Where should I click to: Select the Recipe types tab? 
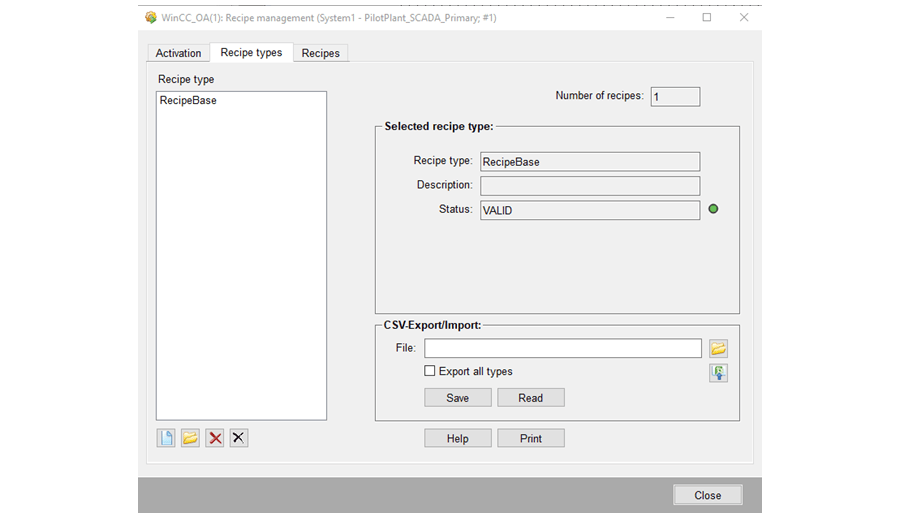(x=251, y=52)
